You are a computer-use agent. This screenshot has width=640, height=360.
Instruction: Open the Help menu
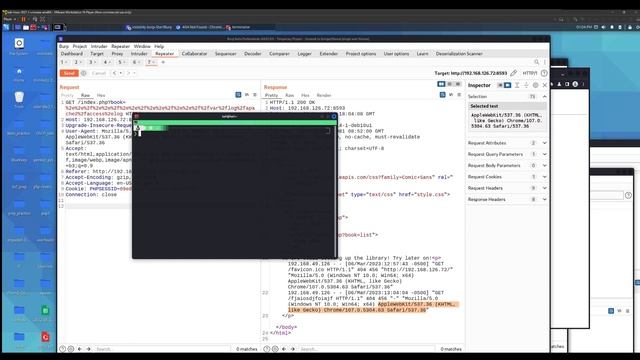(159, 47)
